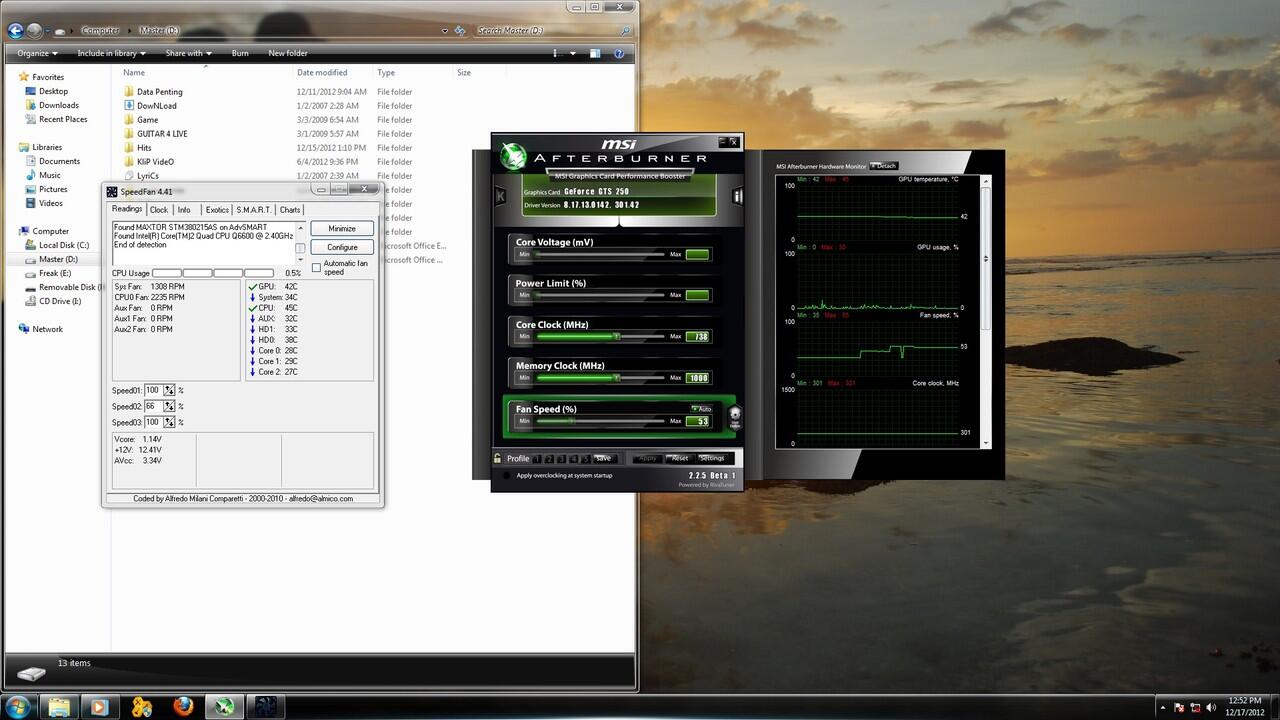Click the Speed02 value field in SpeedFan

[x=154, y=406]
